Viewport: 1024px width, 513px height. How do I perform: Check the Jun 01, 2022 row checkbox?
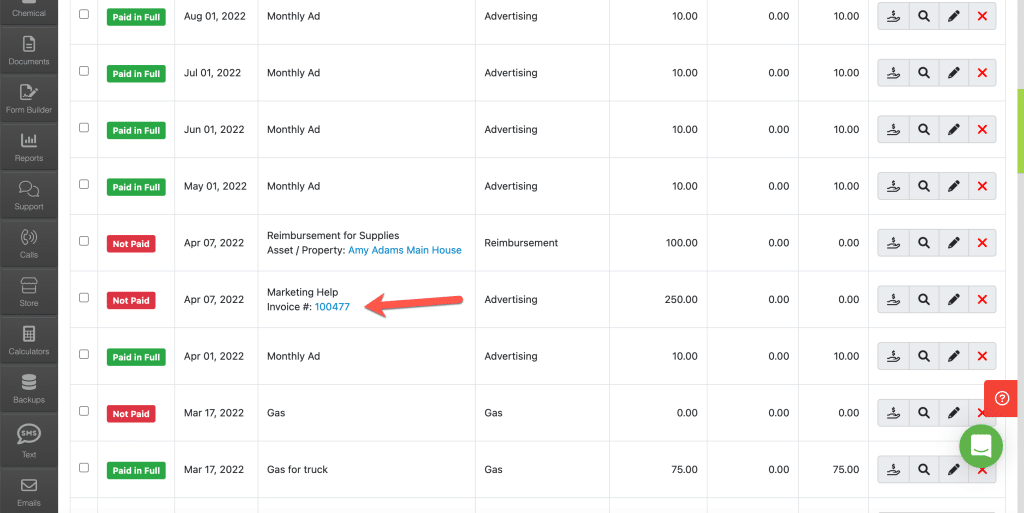84,127
